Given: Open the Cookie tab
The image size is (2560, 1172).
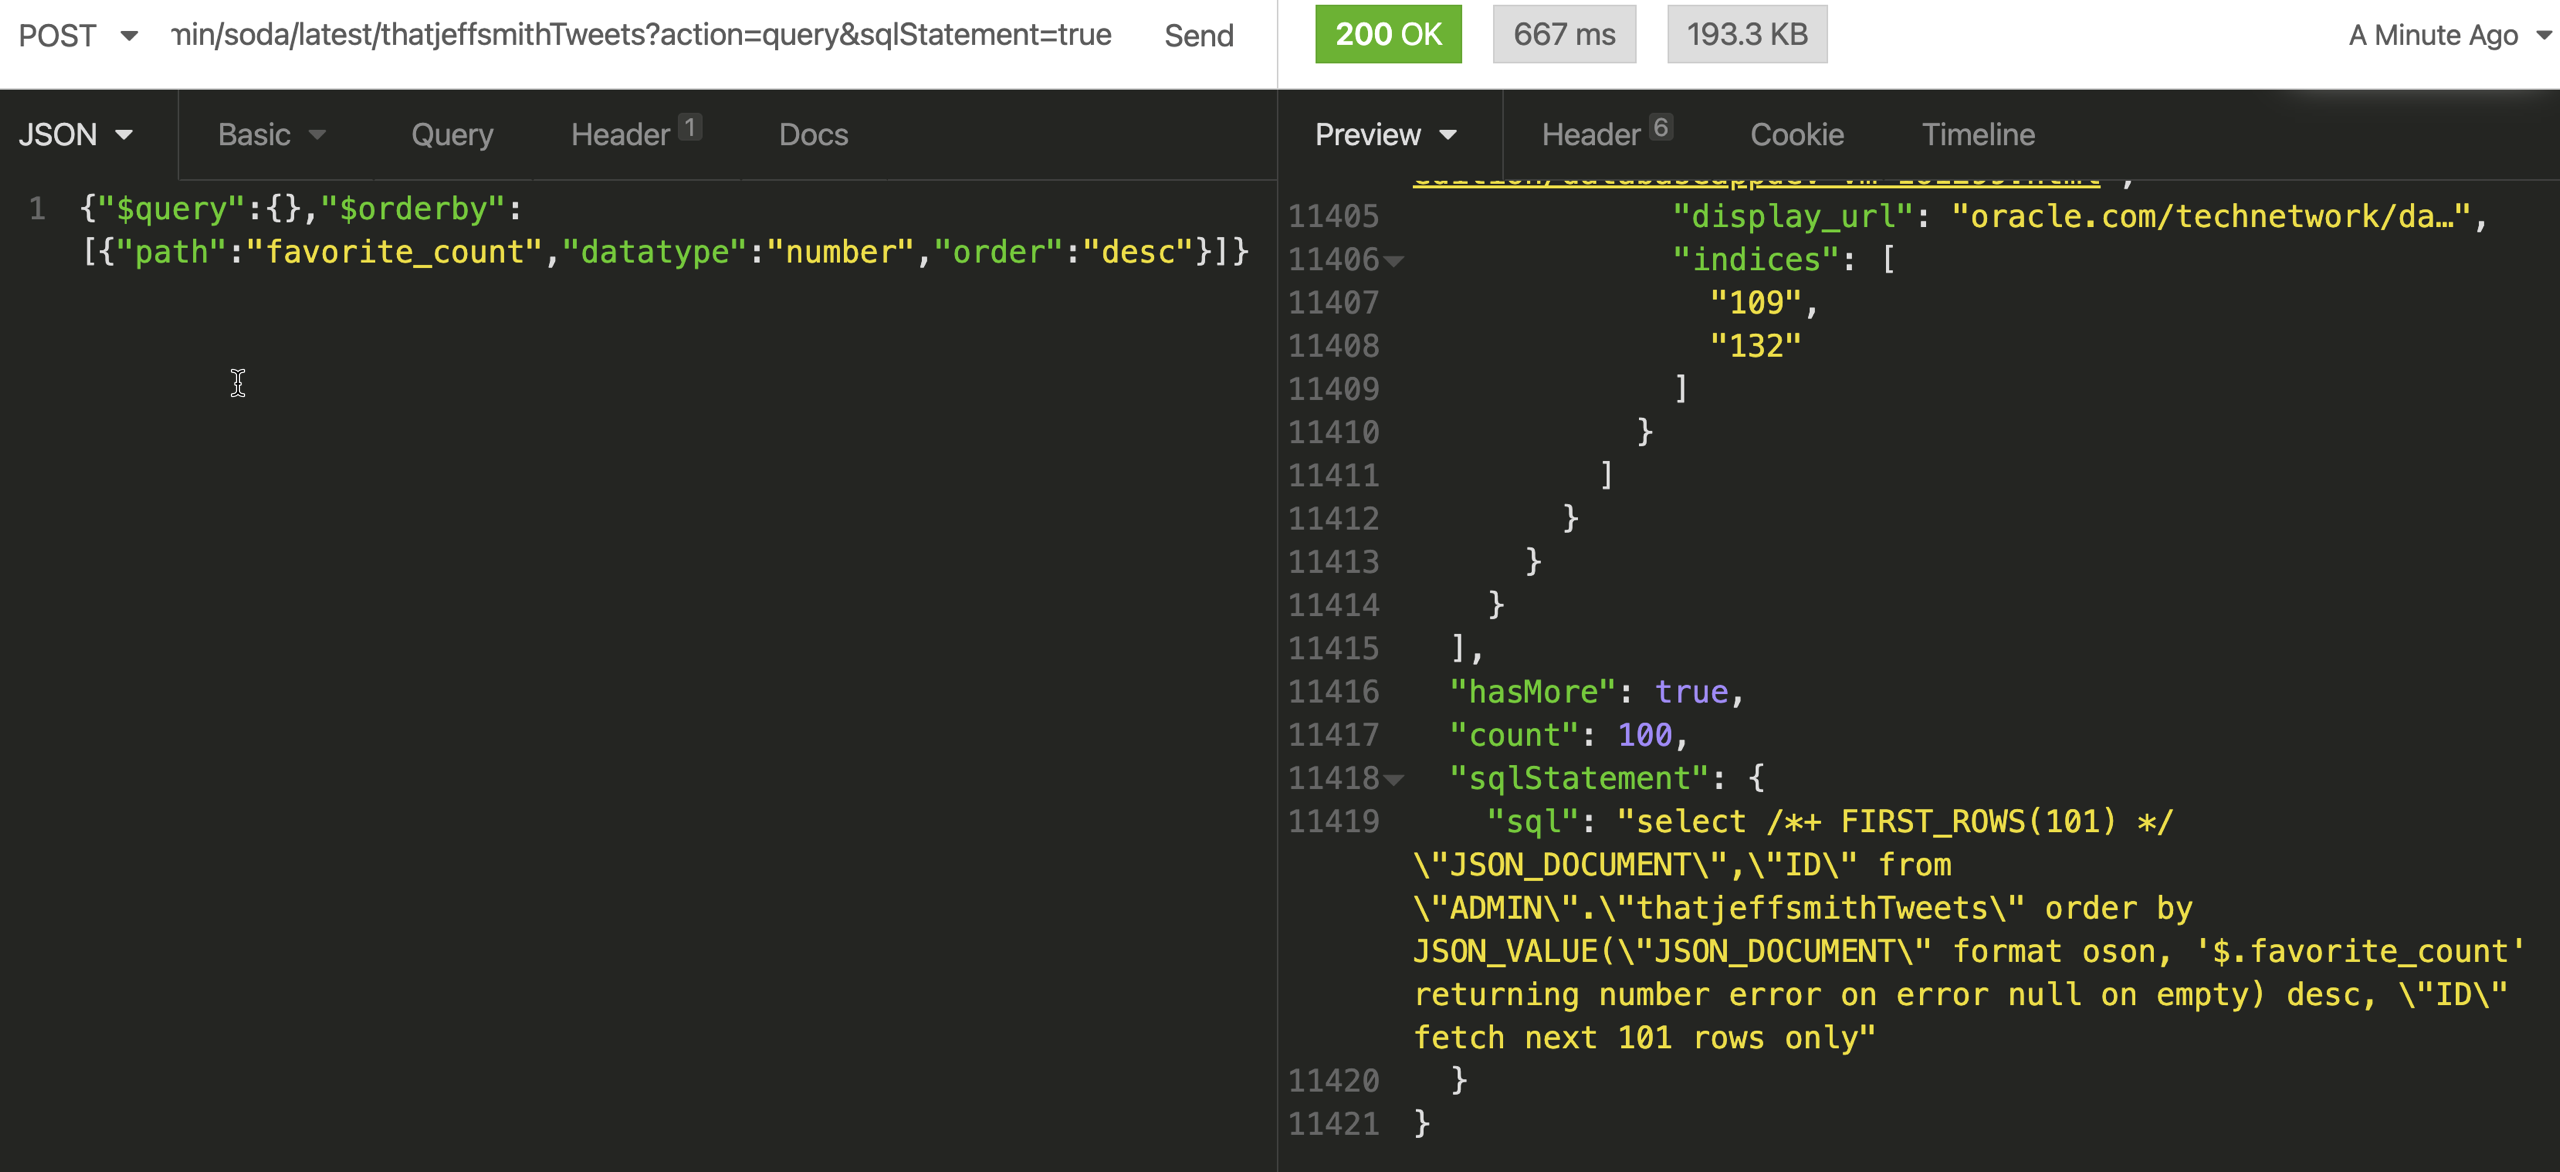Looking at the screenshot, I should 1797,134.
